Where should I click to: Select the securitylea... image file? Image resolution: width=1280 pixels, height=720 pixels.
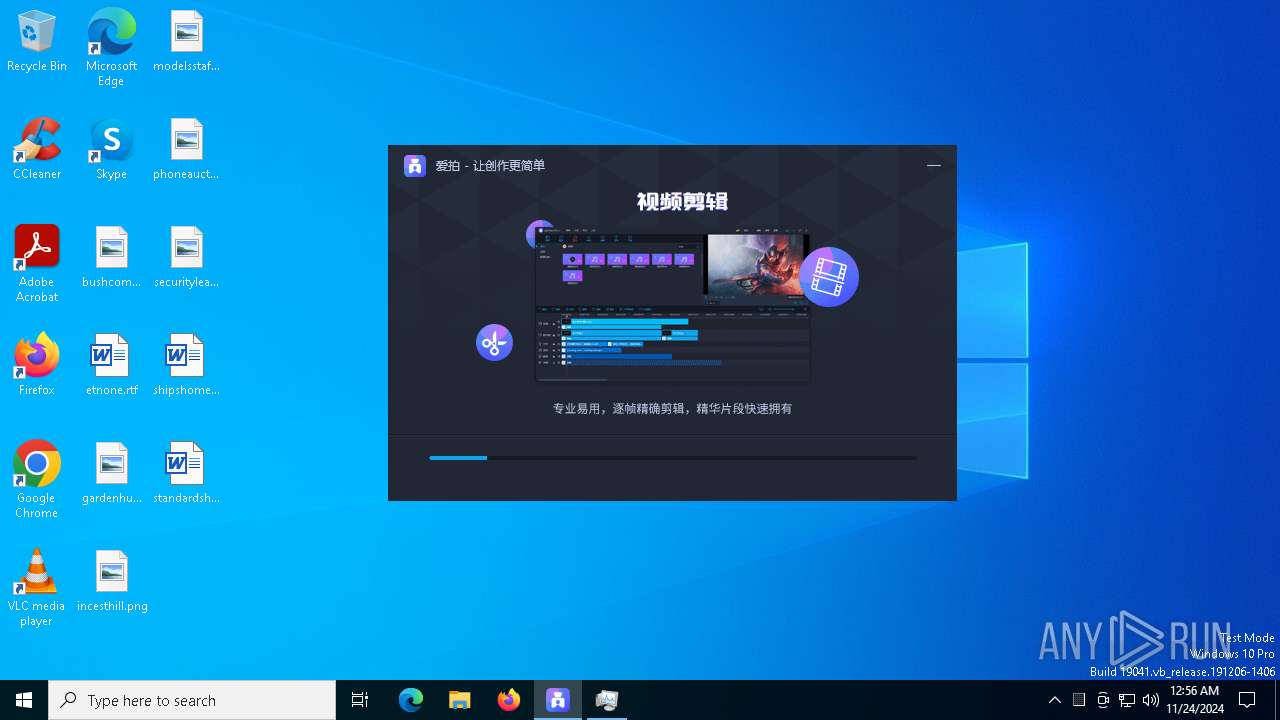click(186, 258)
